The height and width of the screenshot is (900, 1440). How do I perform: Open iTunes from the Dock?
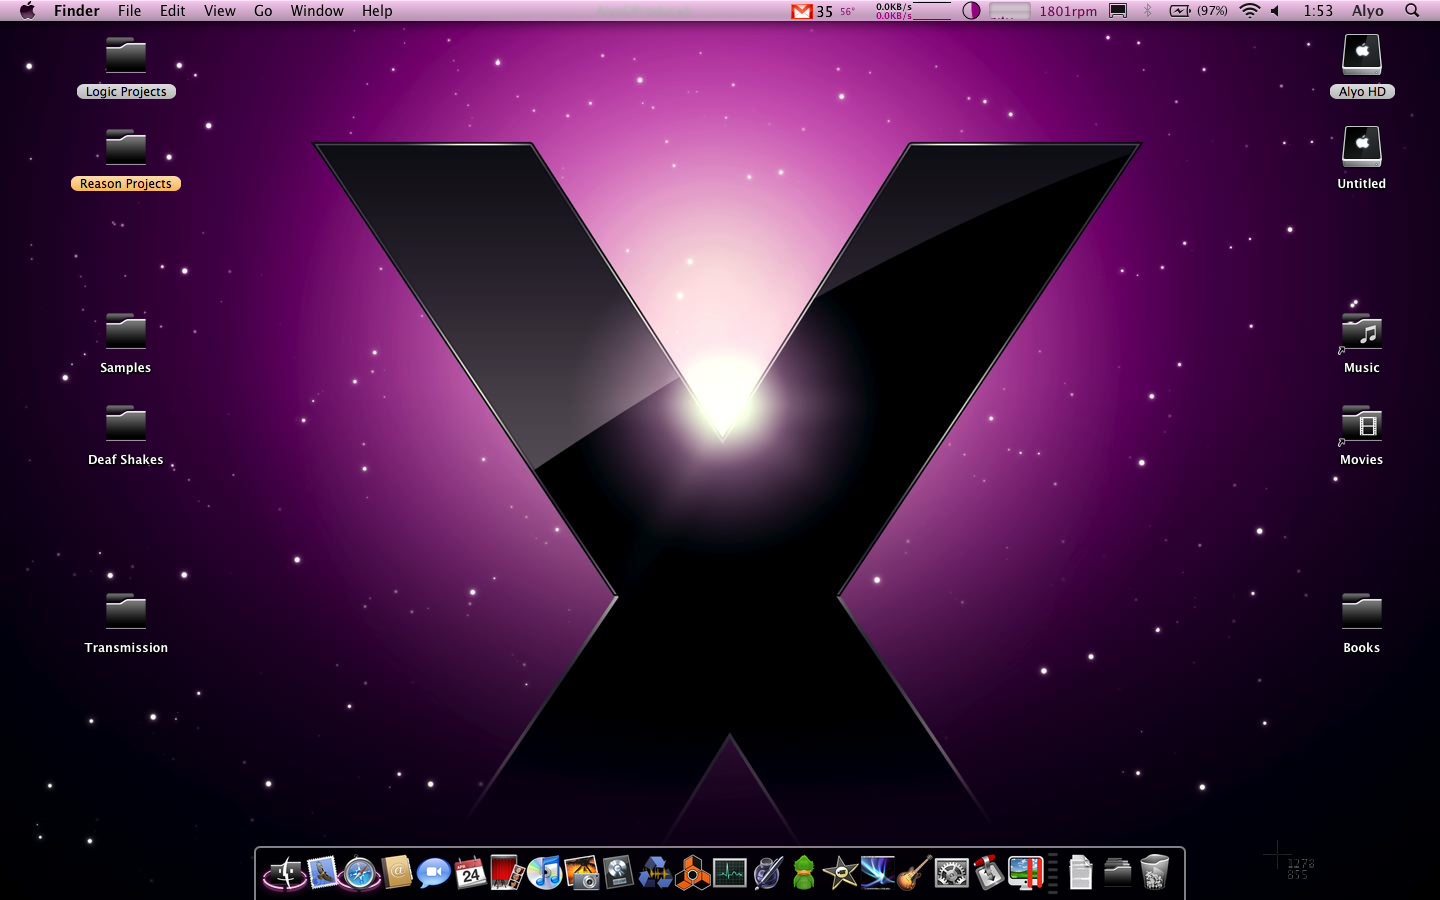click(x=544, y=873)
